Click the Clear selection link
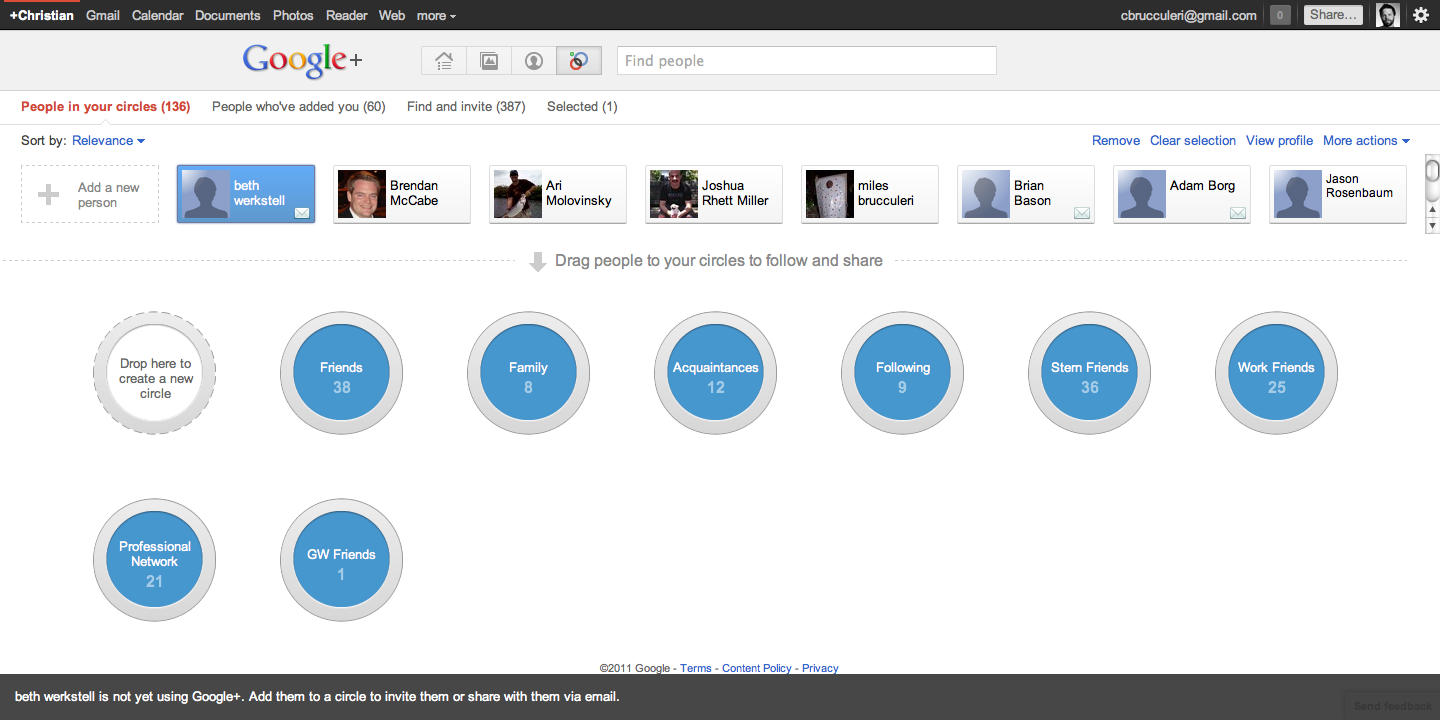This screenshot has height=720, width=1440. (x=1192, y=141)
